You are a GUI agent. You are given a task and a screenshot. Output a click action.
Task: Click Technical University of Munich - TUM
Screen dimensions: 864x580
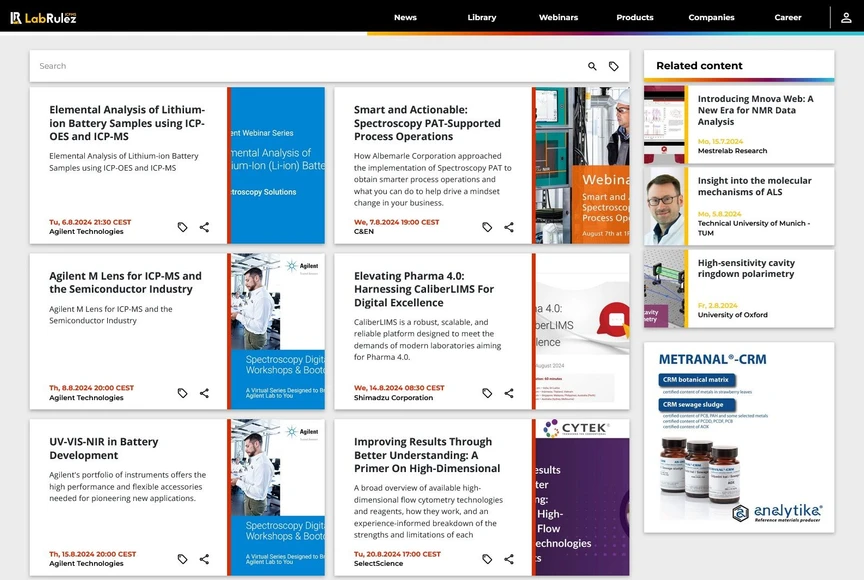pyautogui.click(x=754, y=228)
